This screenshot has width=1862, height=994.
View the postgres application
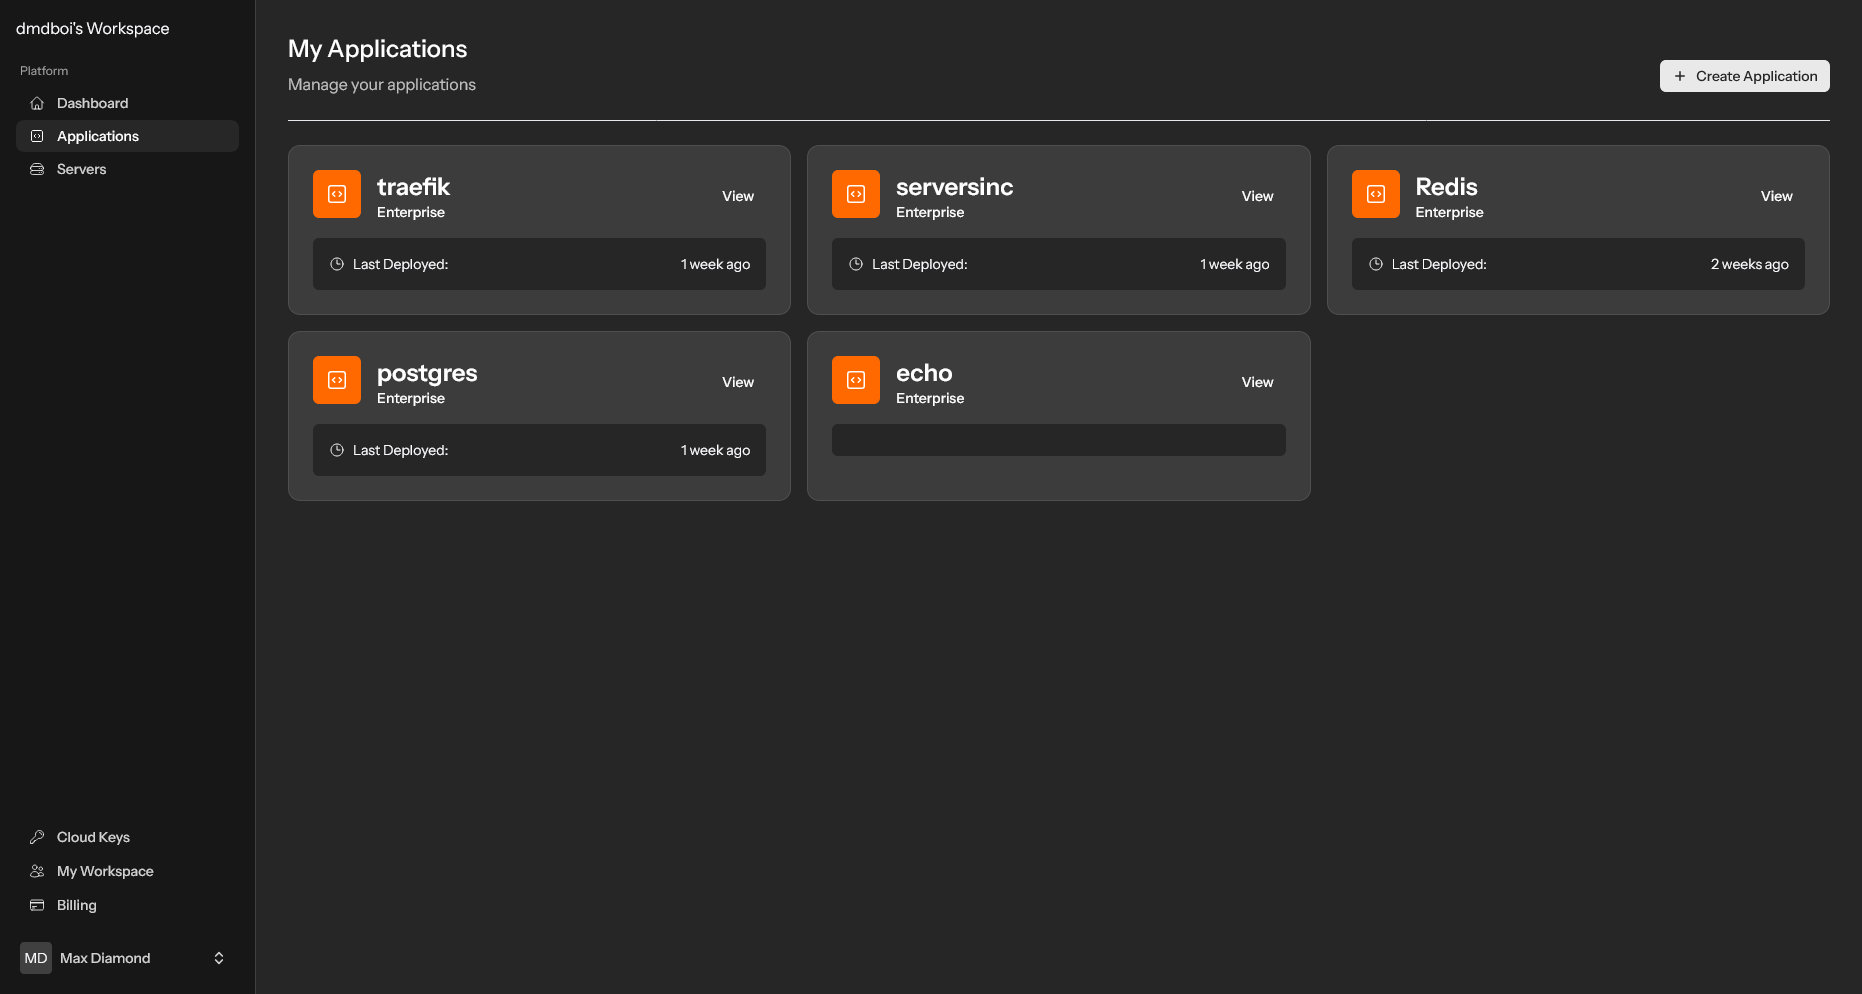pos(738,382)
